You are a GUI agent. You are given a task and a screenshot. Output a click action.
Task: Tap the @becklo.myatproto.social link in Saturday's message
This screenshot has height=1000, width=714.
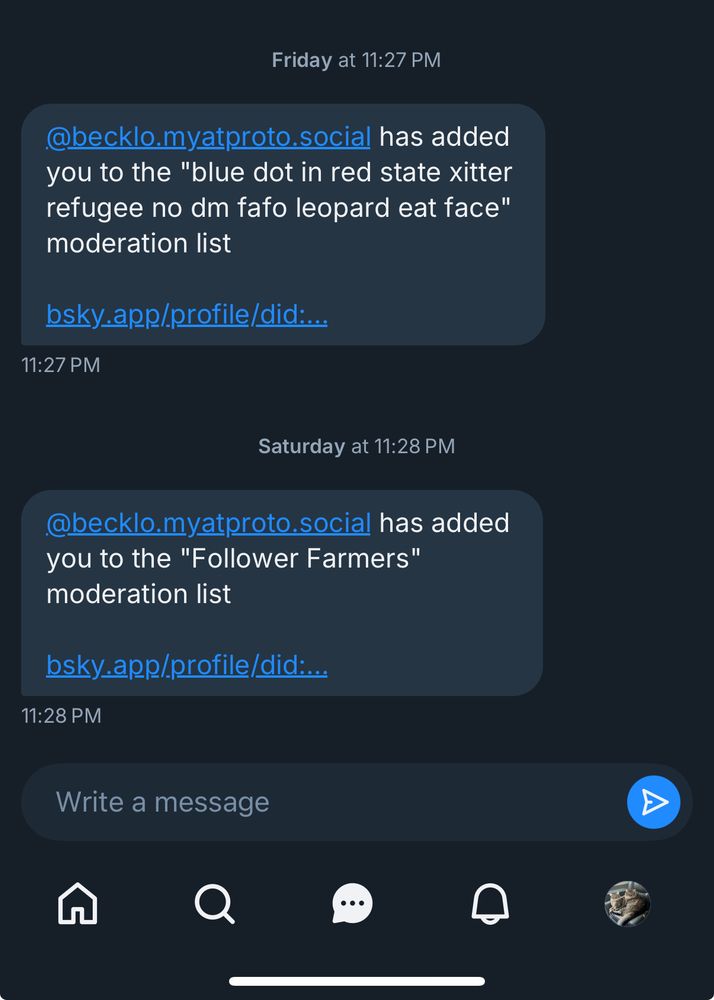pyautogui.click(x=207, y=523)
